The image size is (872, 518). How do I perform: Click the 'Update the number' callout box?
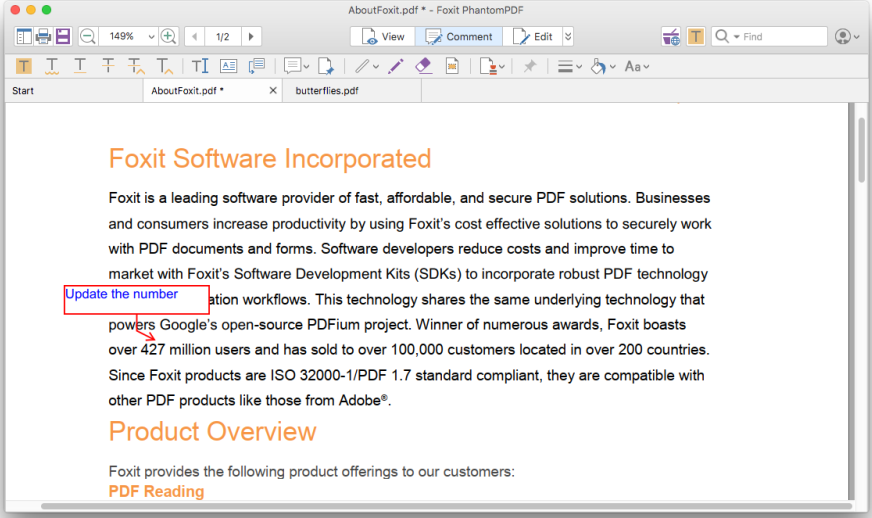[137, 300]
